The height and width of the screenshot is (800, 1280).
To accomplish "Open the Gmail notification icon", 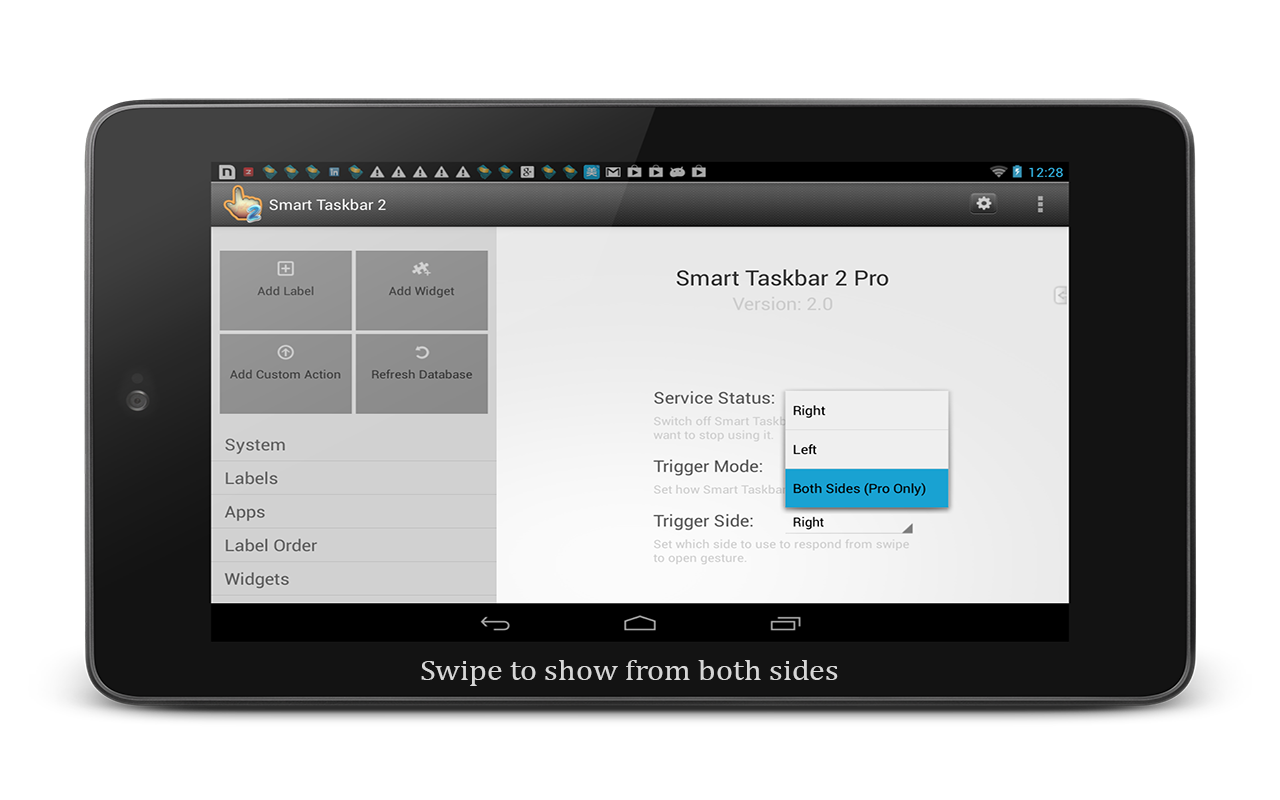I will click(614, 171).
